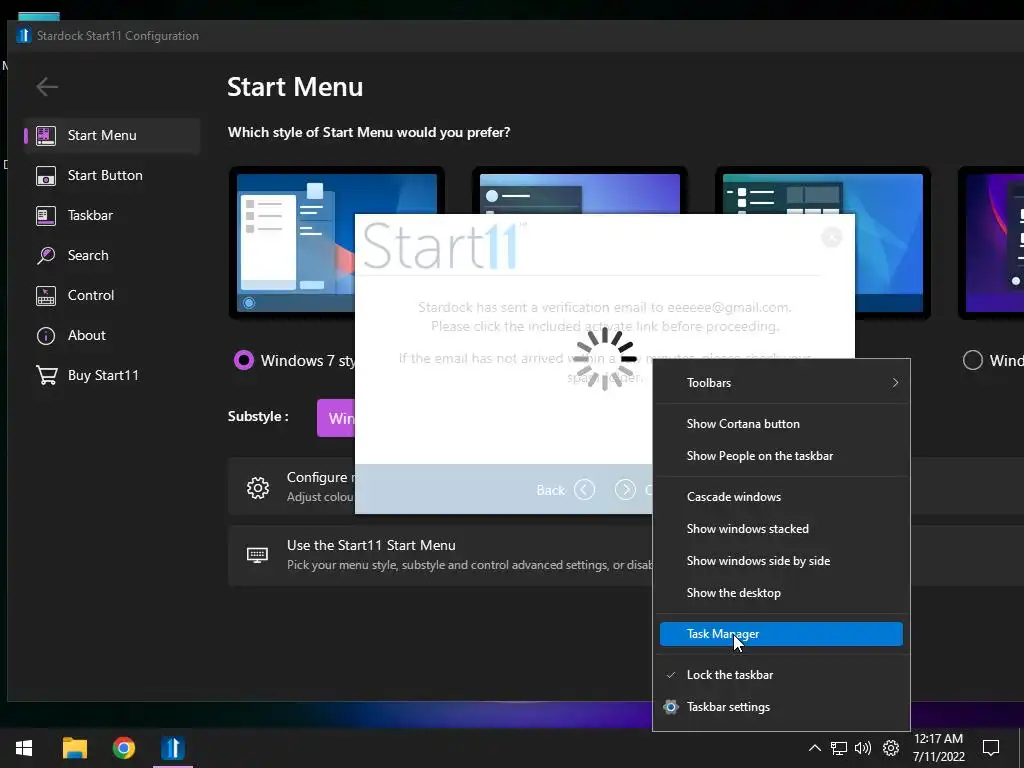Click the Search magnifier sidebar icon
The image size is (1024, 768).
click(x=46, y=255)
